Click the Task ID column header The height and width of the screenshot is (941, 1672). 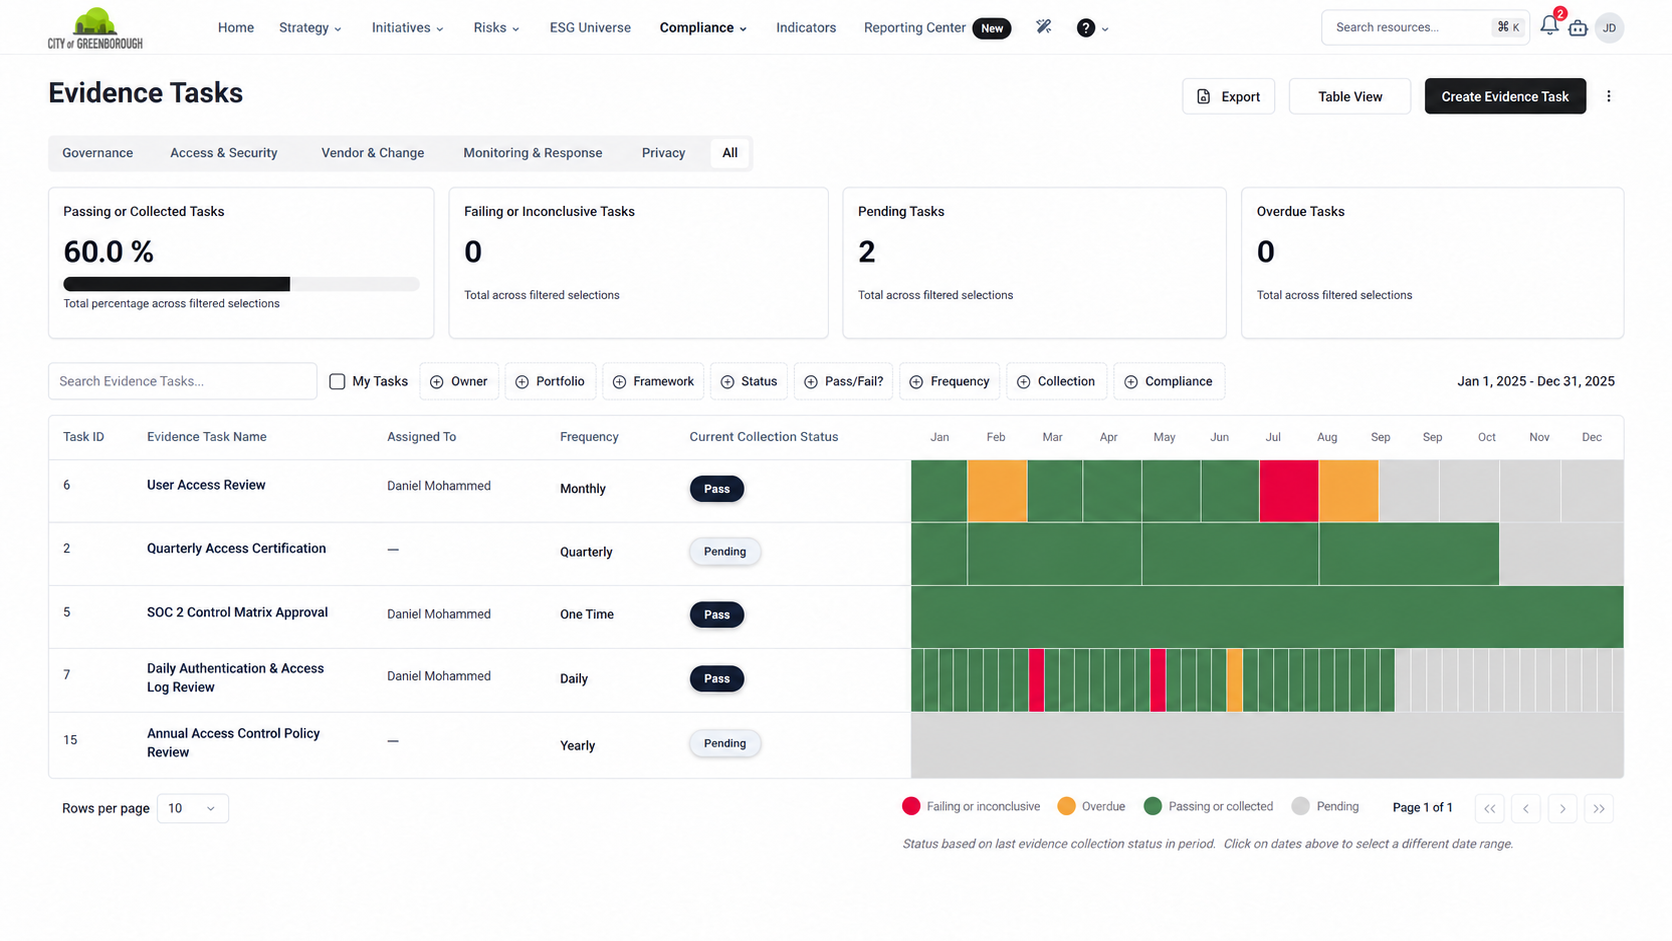coord(84,437)
